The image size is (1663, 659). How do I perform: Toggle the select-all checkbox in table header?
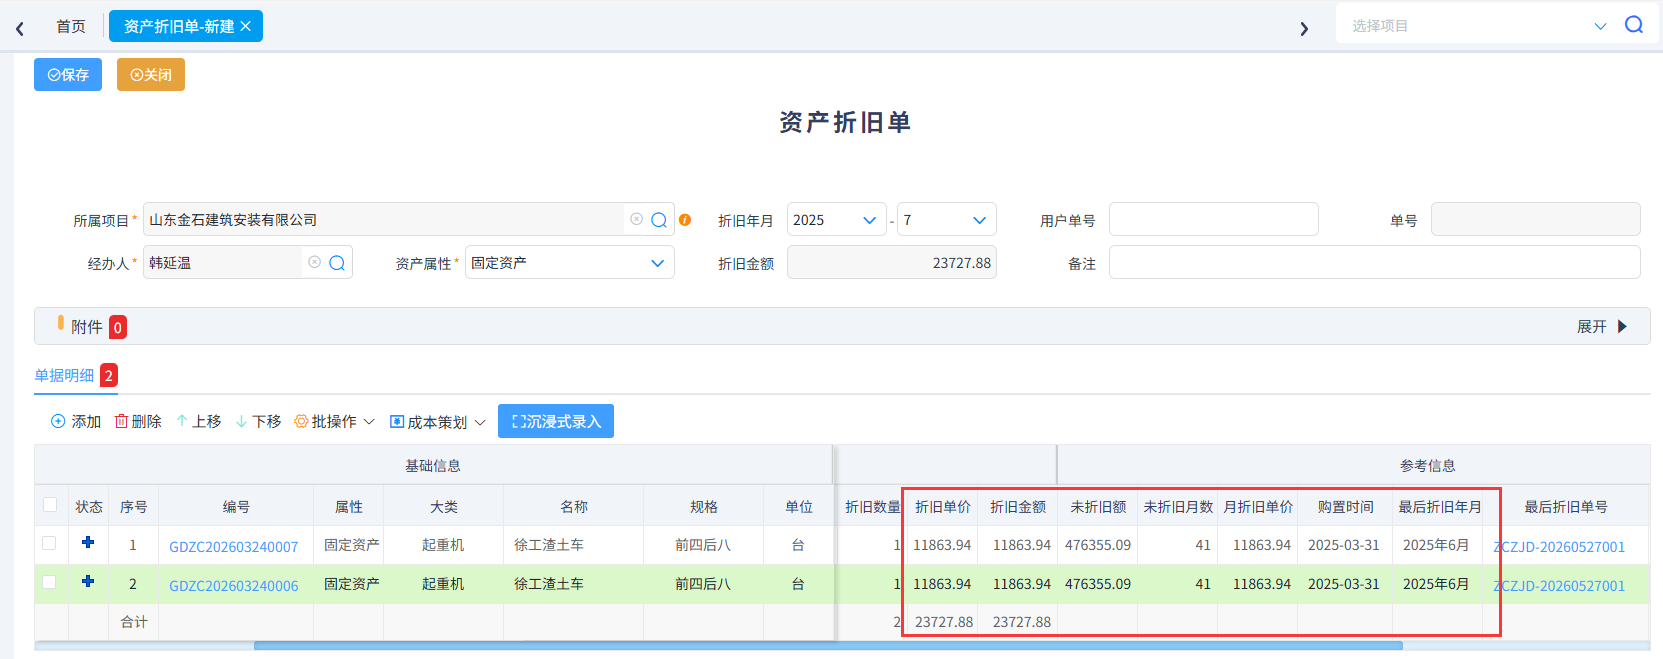(x=50, y=505)
